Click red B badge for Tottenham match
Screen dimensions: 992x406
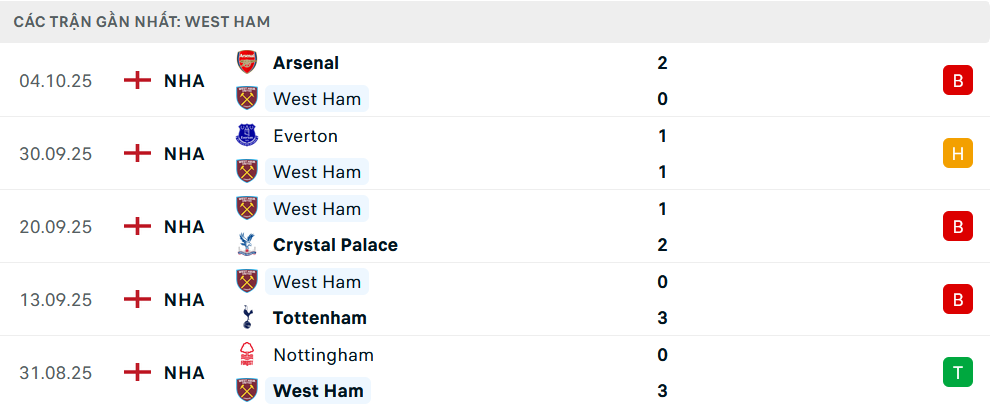[x=957, y=299]
